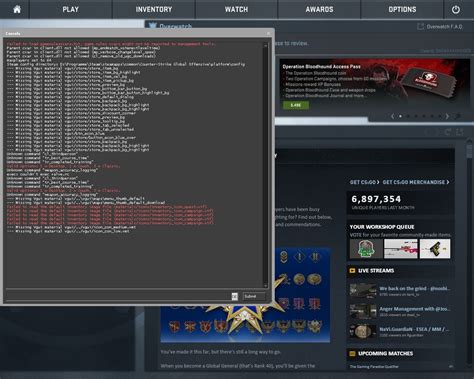Click thumbnail of NaVi.GuardiaN stream

coord(363,332)
